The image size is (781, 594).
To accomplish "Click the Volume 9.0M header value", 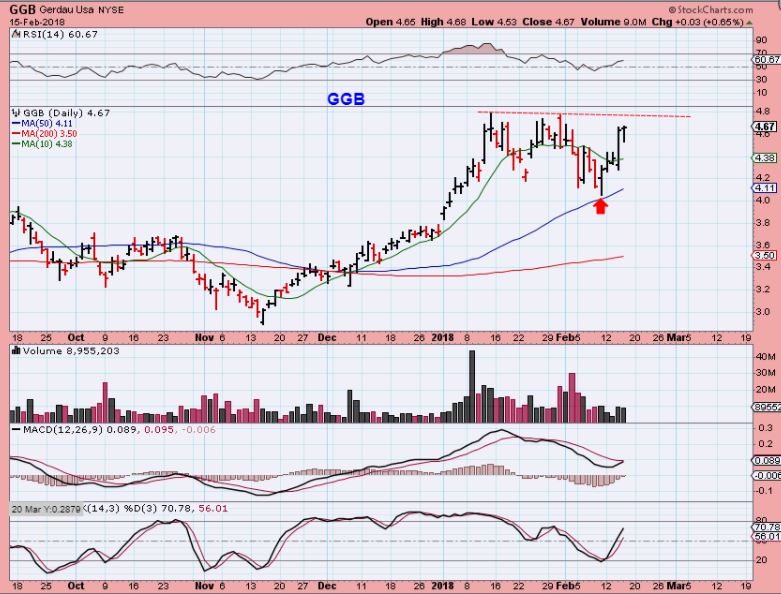I will point(613,22).
